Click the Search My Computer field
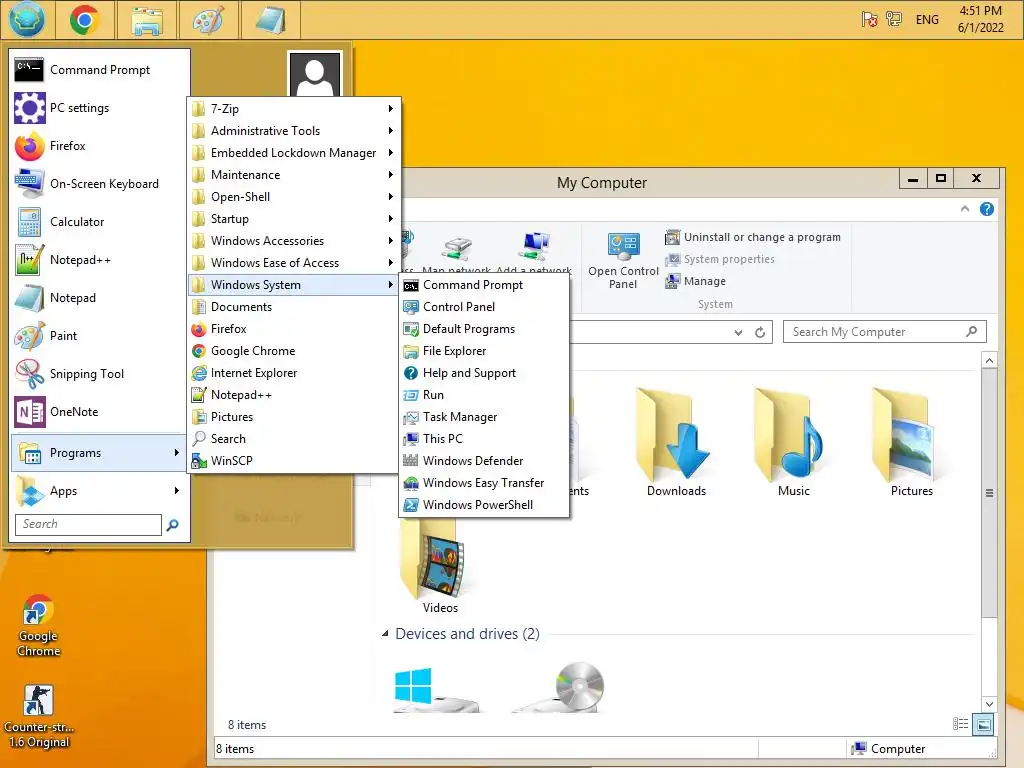1024x768 pixels. [884, 332]
